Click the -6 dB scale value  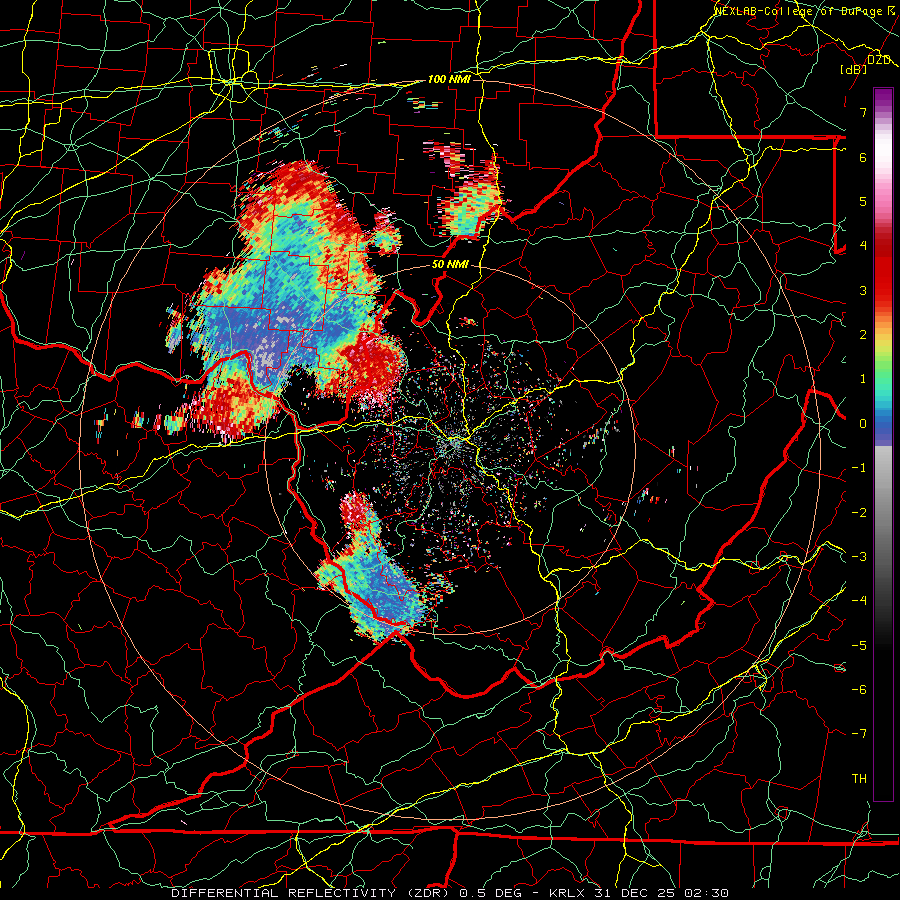[x=859, y=689]
